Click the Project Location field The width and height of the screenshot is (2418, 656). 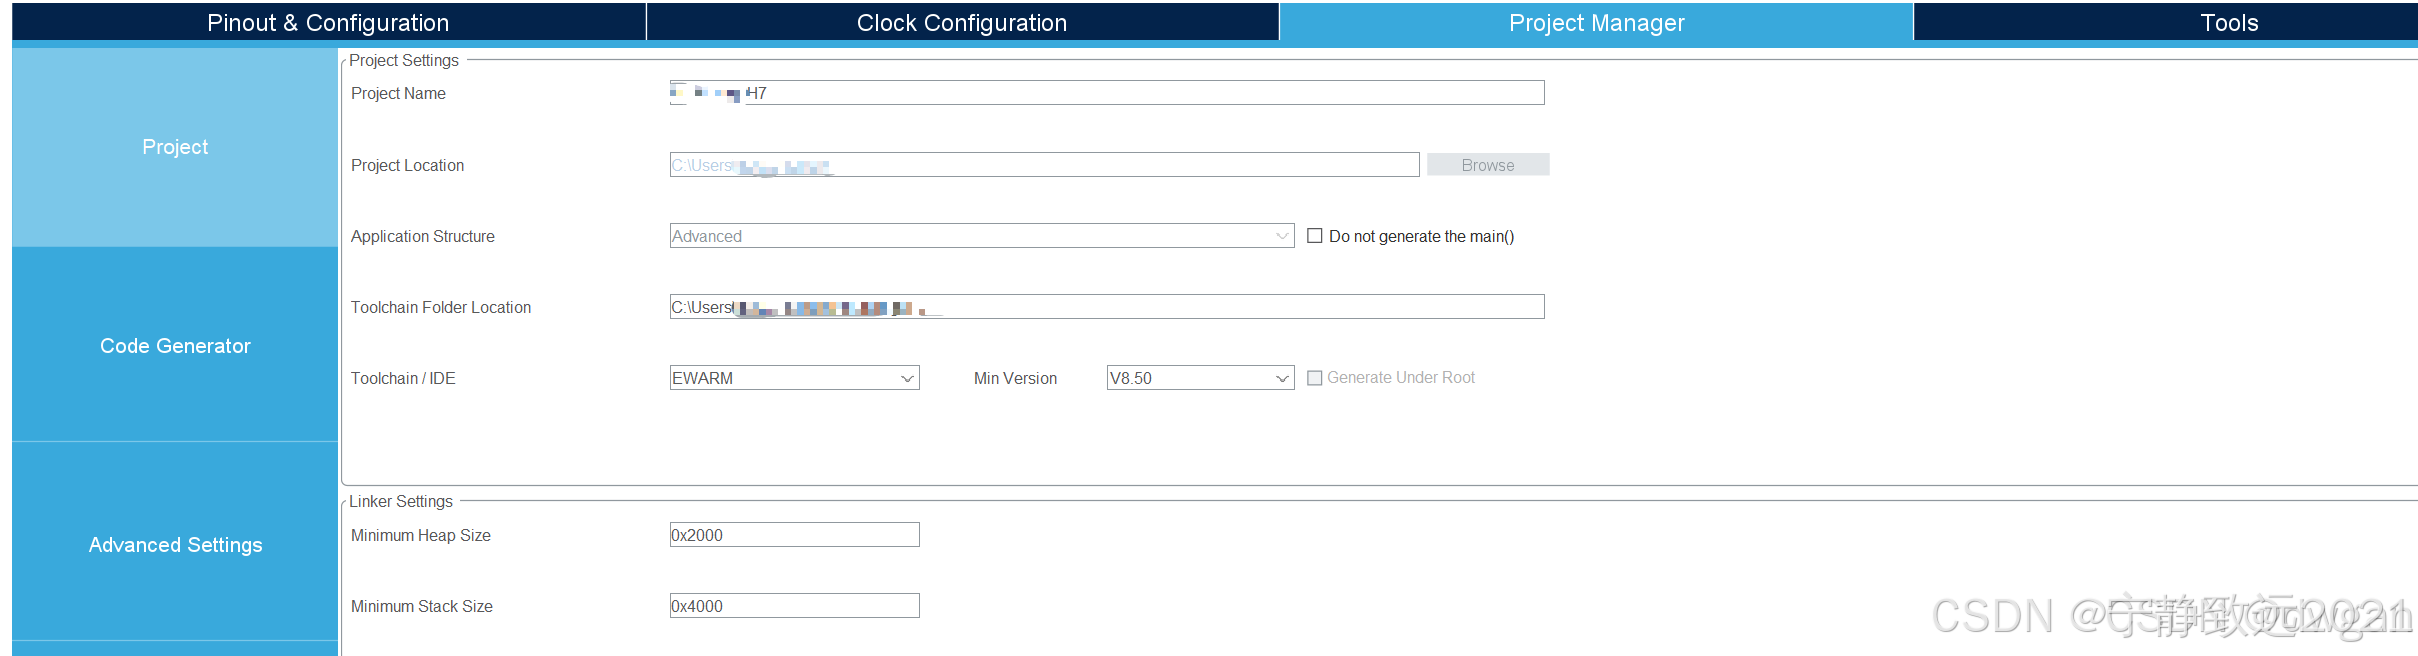[x=1044, y=165]
